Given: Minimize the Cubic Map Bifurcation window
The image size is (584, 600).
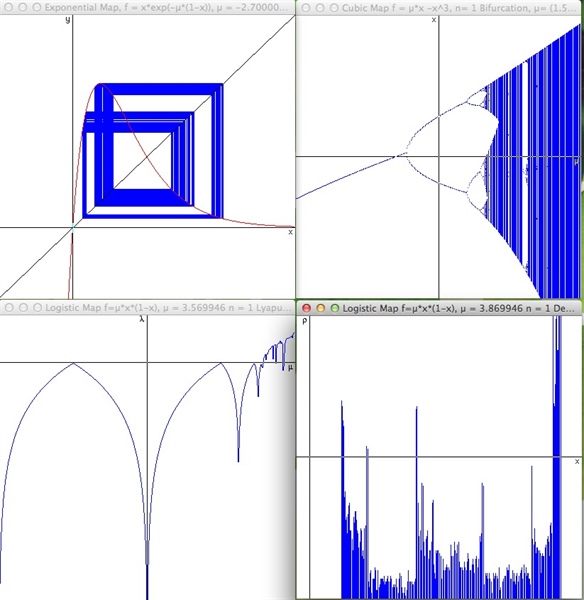Looking at the screenshot, I should click(320, 8).
